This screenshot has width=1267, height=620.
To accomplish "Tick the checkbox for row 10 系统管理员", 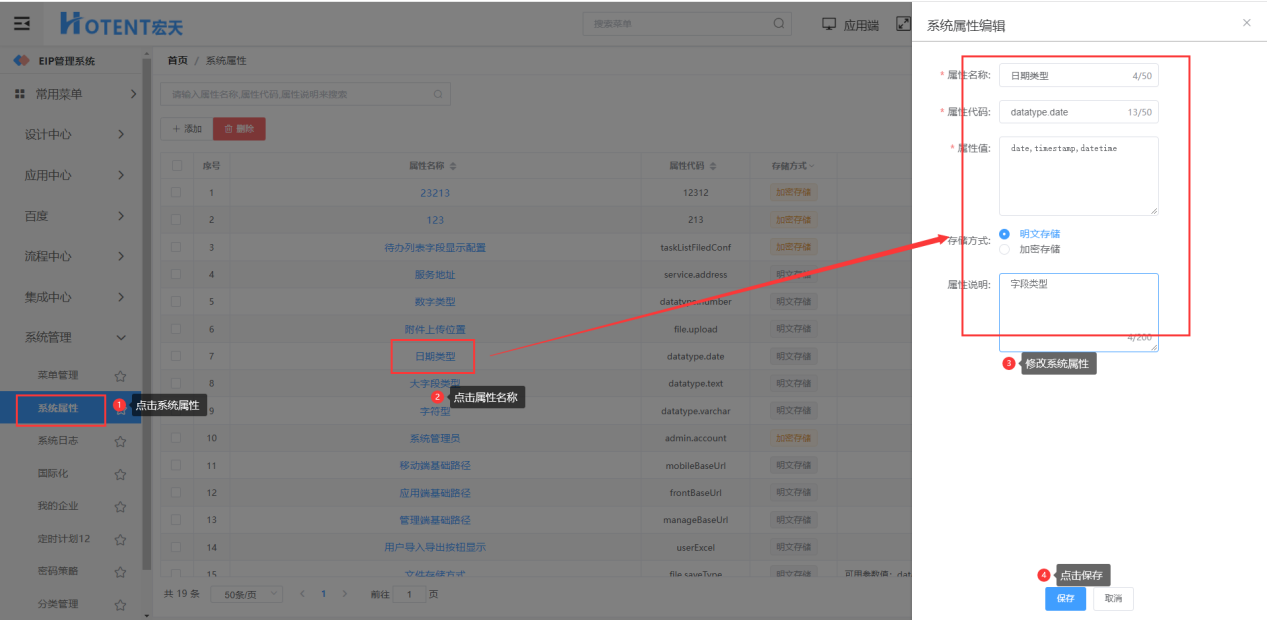I will (x=177, y=438).
